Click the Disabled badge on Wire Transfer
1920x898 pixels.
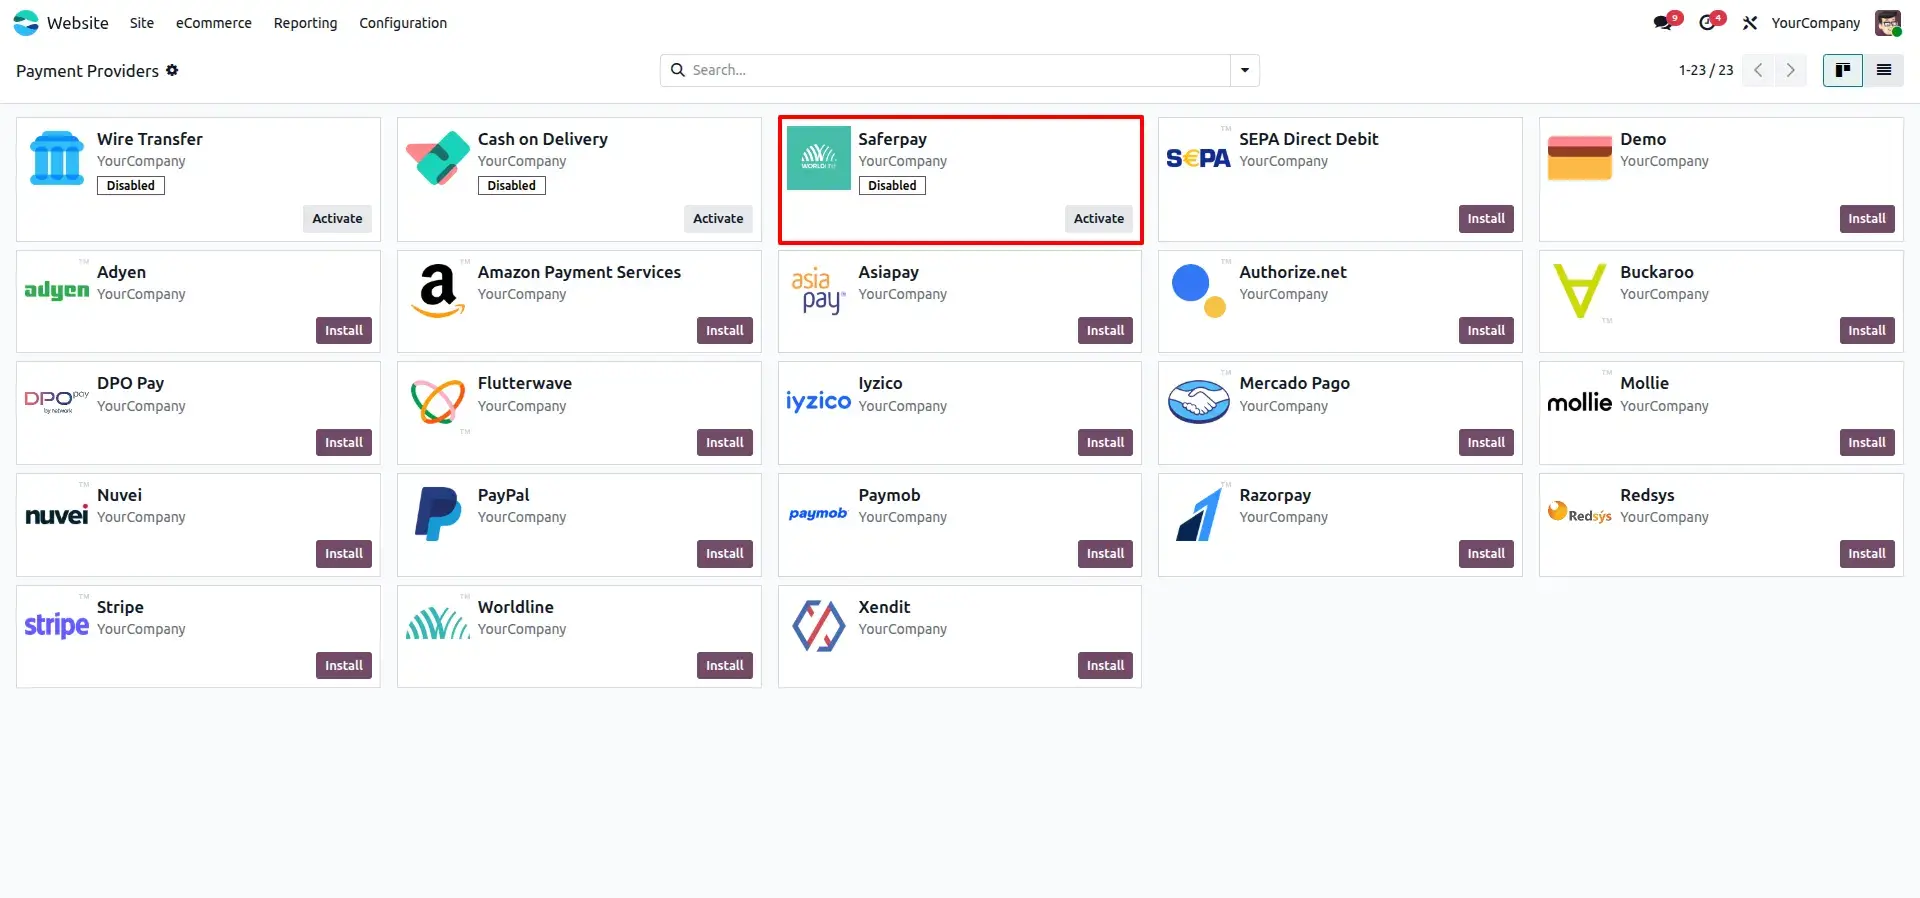pyautogui.click(x=131, y=186)
